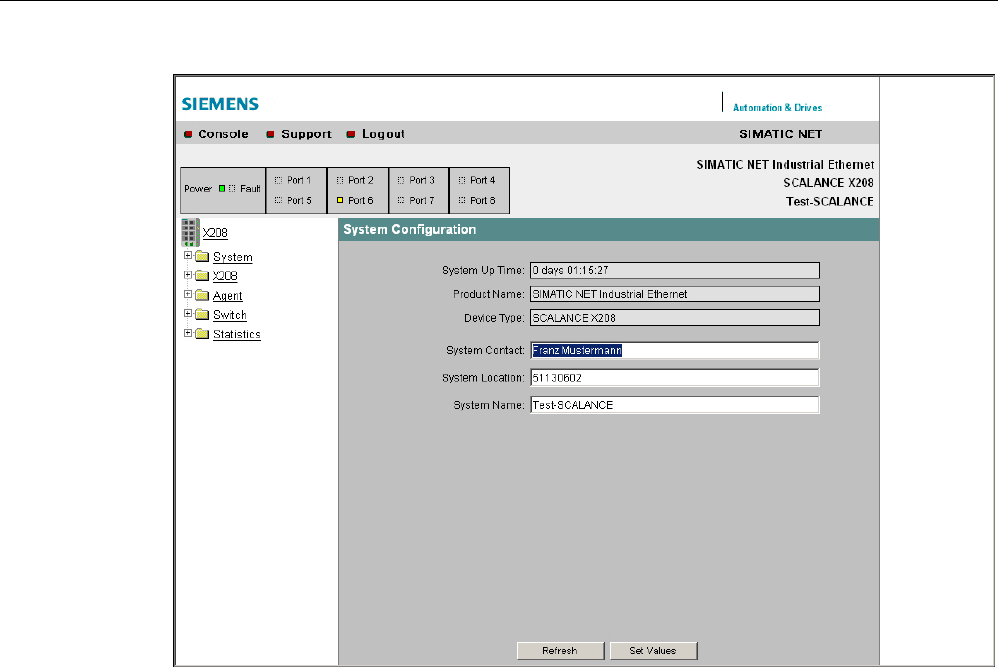
Task: Click the red bullet beside Logout
Action: tap(351, 134)
